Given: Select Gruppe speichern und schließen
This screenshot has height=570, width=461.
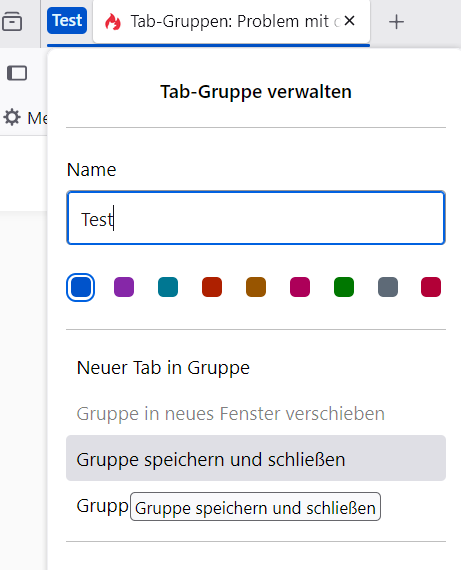Looking at the screenshot, I should pos(256,458).
